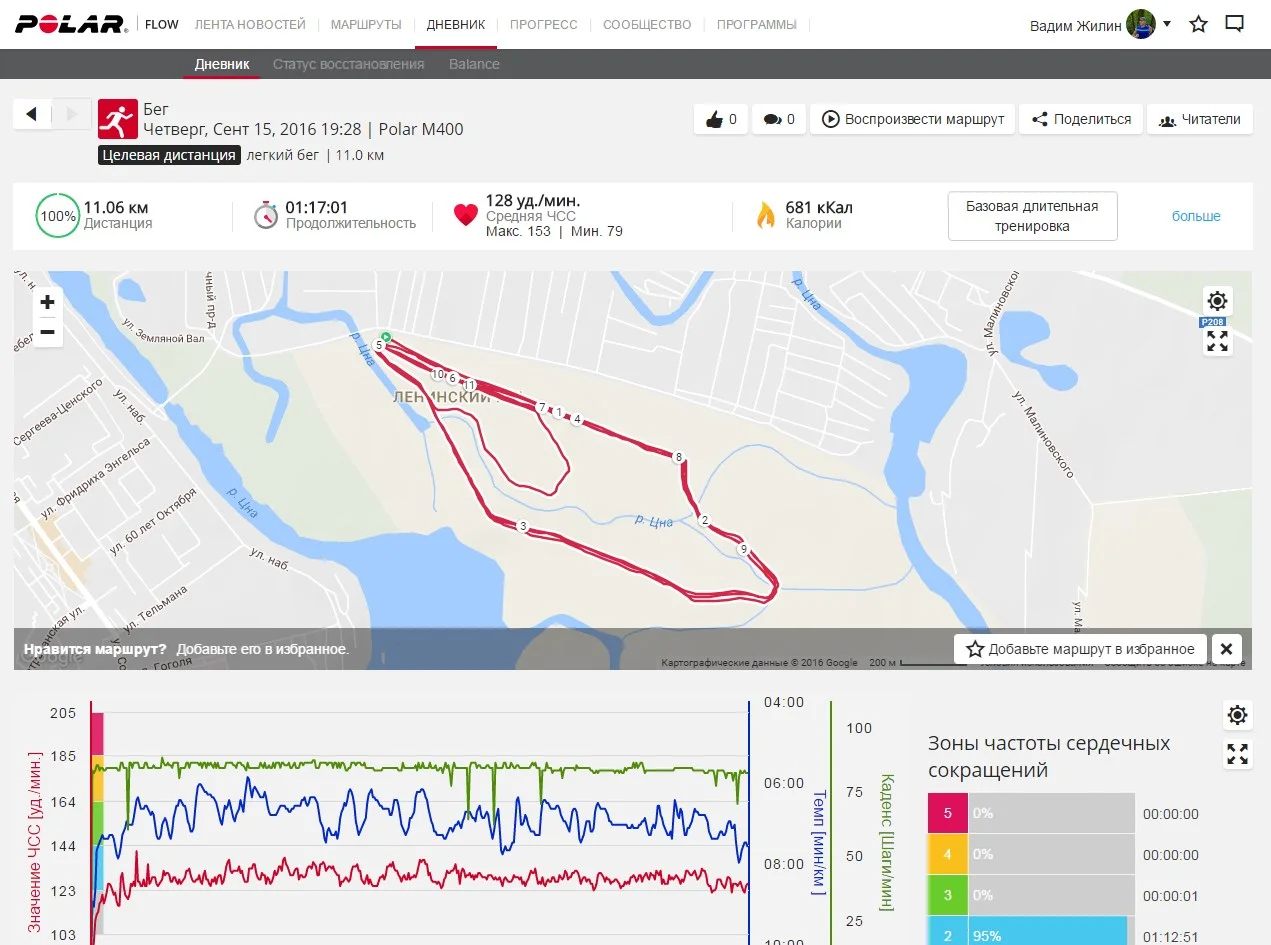Click the stopwatch duration icon
The width and height of the screenshot is (1271, 945).
265,215
